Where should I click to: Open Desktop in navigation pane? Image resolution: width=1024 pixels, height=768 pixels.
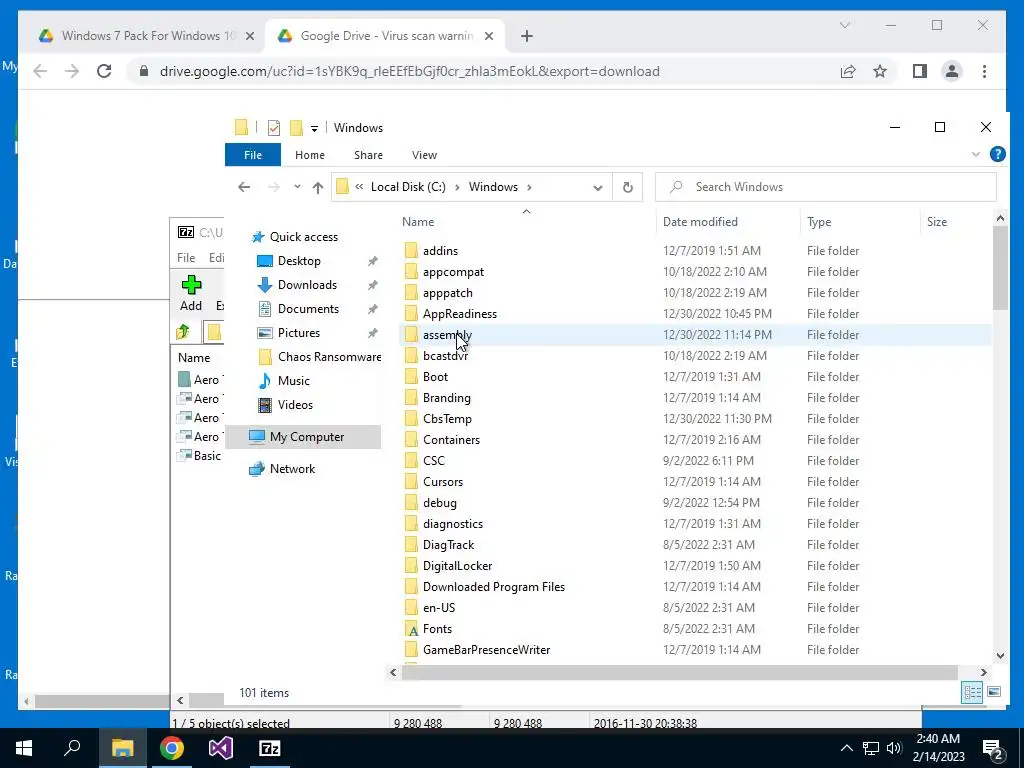tap(299, 261)
